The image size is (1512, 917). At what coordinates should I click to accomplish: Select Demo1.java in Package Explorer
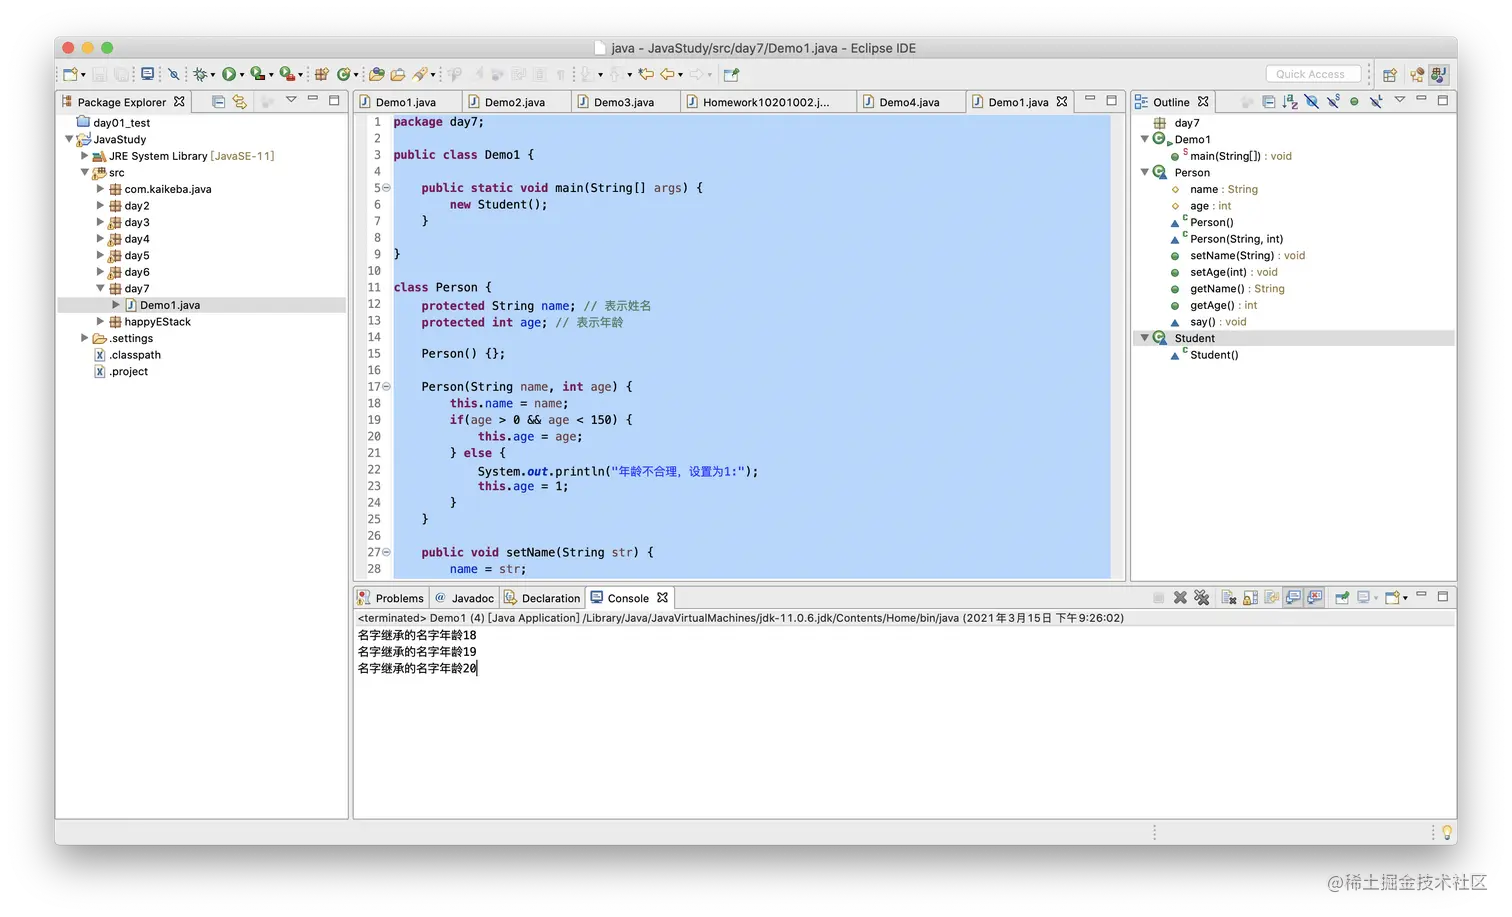(170, 305)
